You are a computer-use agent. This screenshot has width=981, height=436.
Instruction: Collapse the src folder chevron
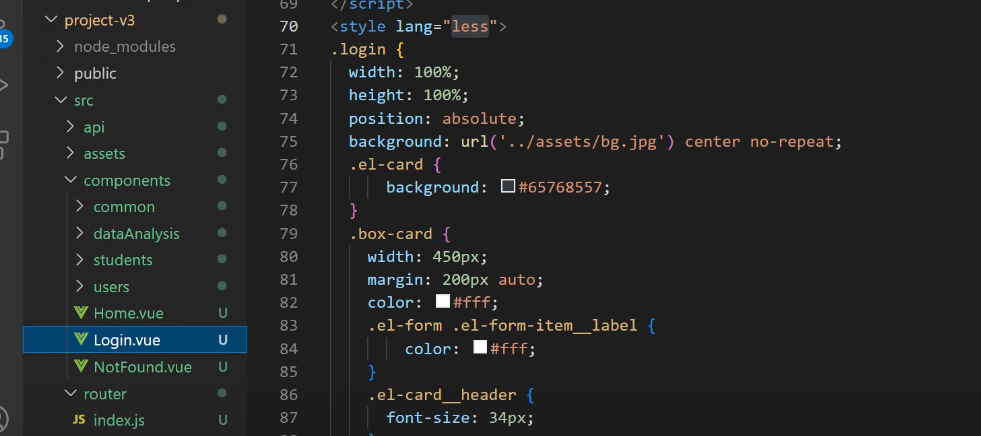(60, 100)
